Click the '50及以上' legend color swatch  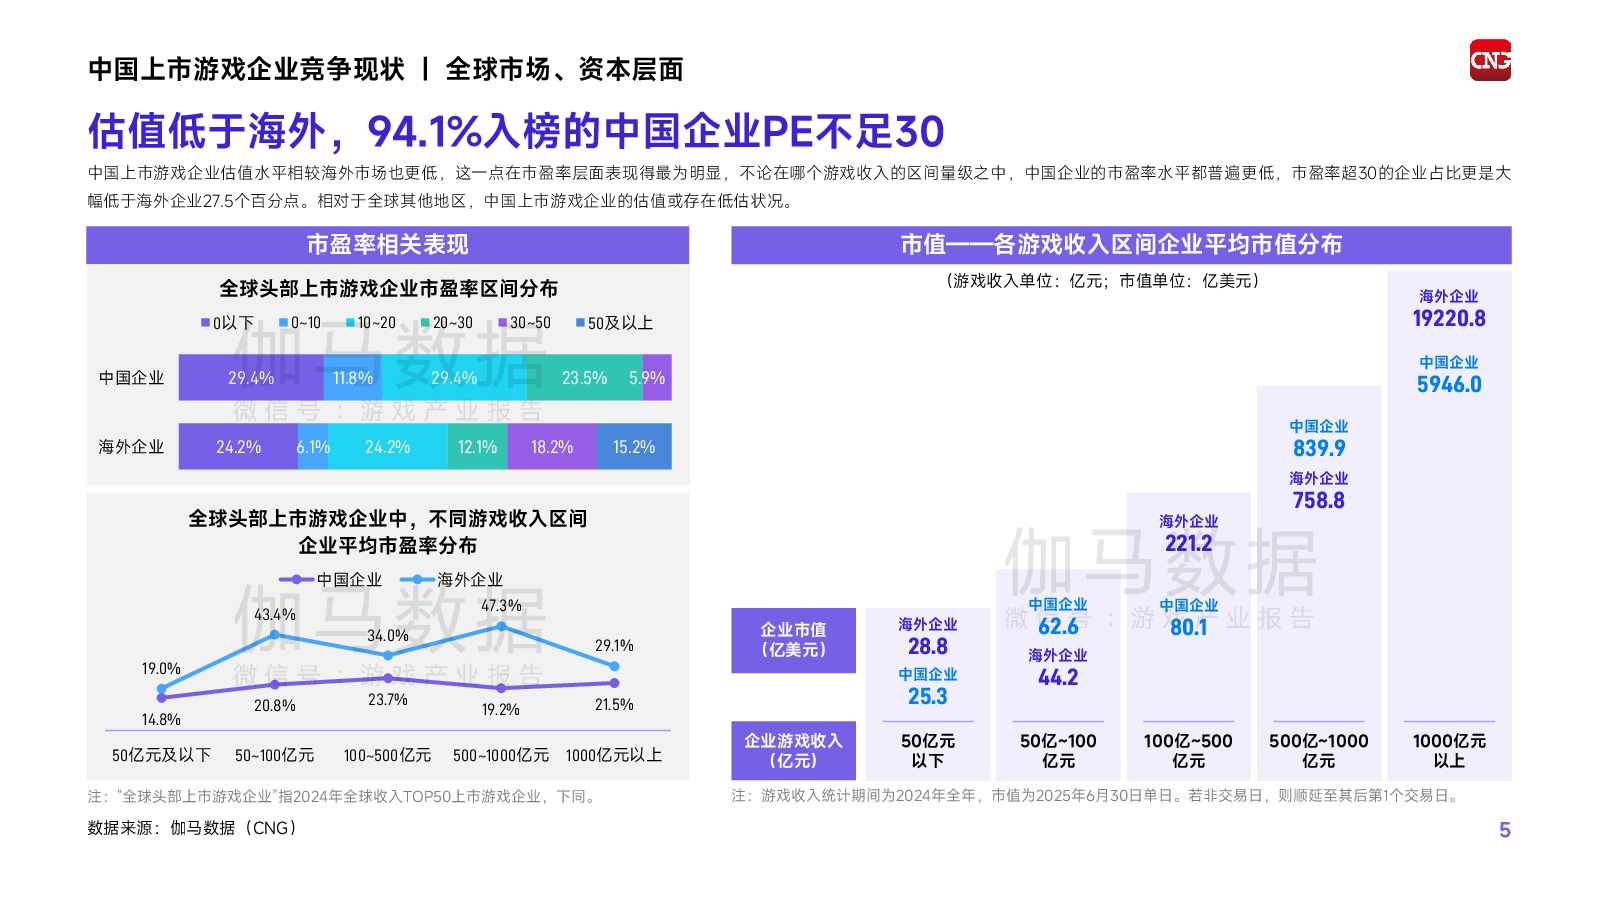click(x=580, y=323)
